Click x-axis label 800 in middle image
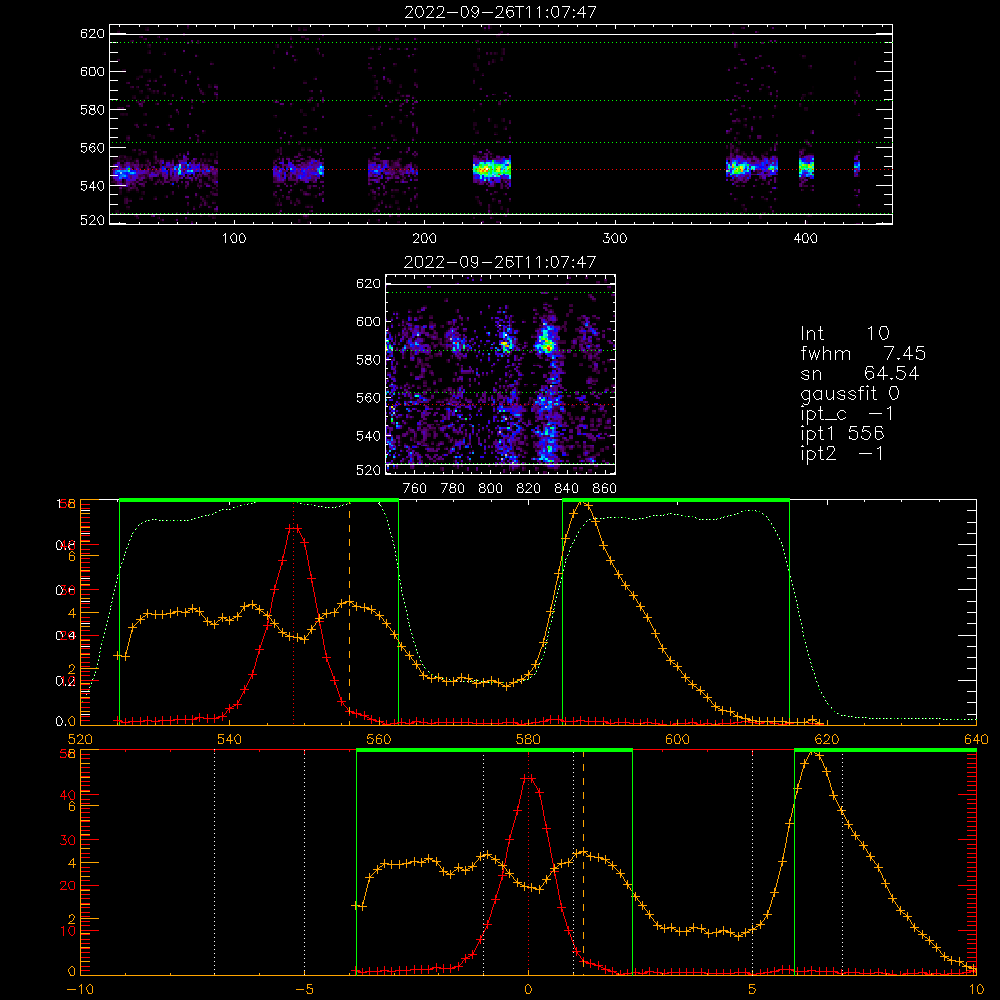Image resolution: width=1000 pixels, height=1000 pixels. click(x=490, y=489)
